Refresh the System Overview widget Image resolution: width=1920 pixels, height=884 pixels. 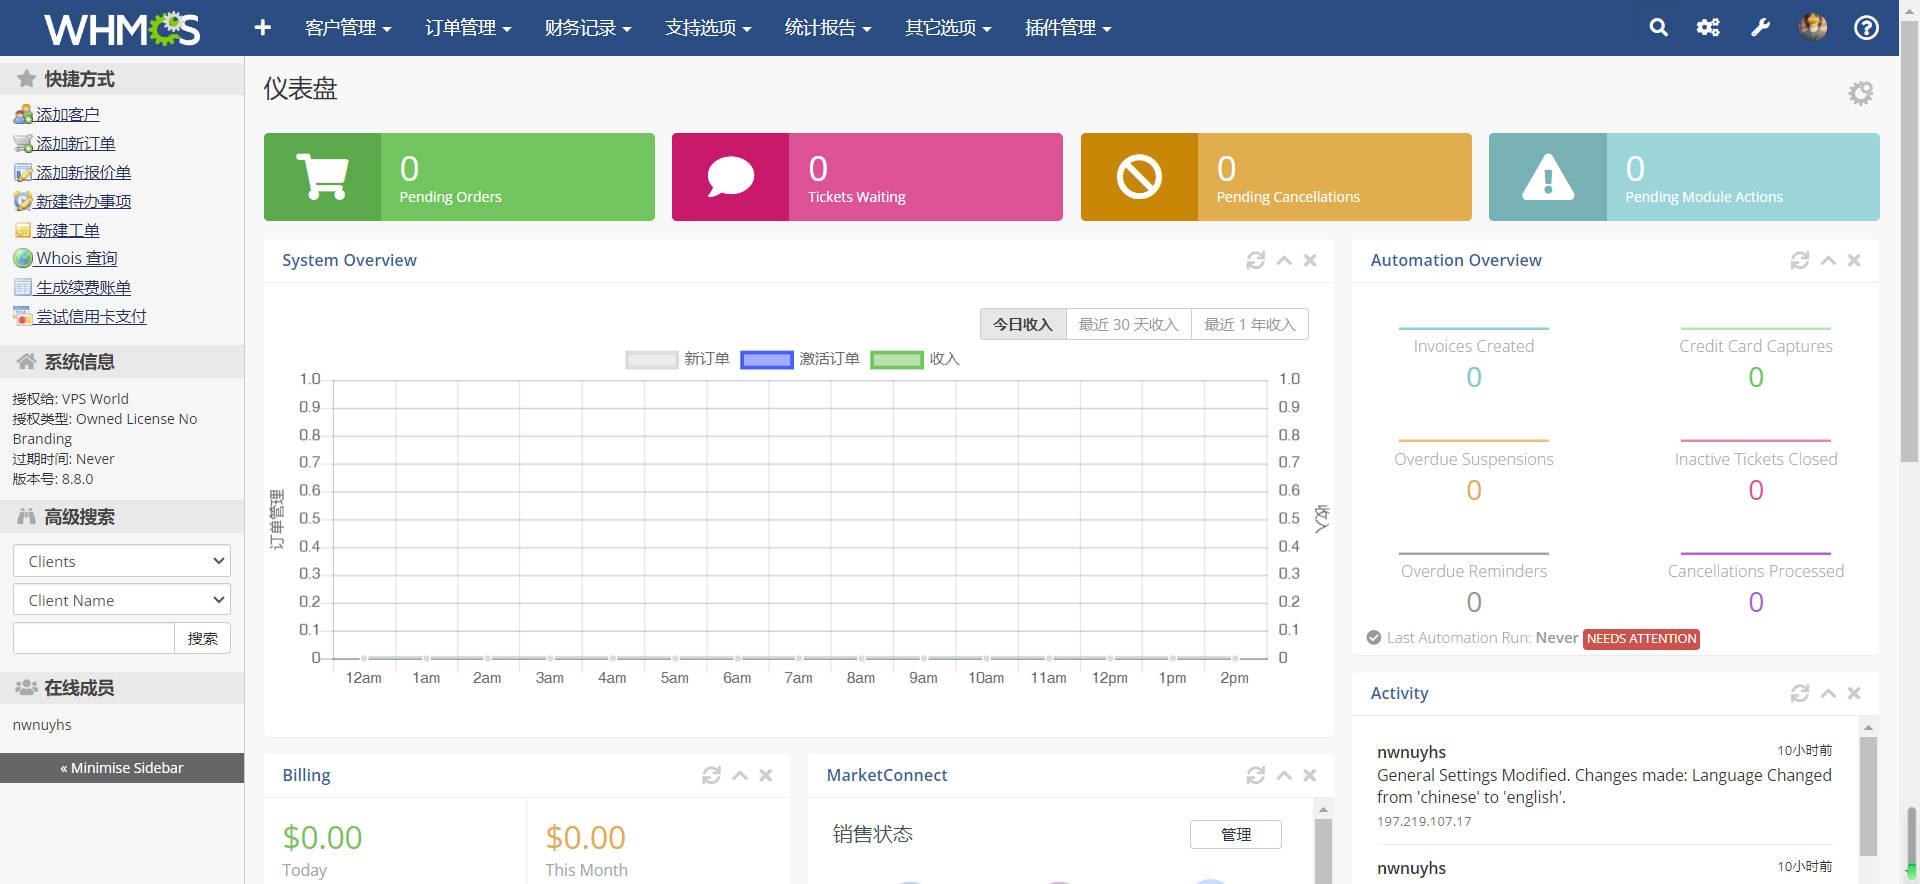pyautogui.click(x=1256, y=260)
